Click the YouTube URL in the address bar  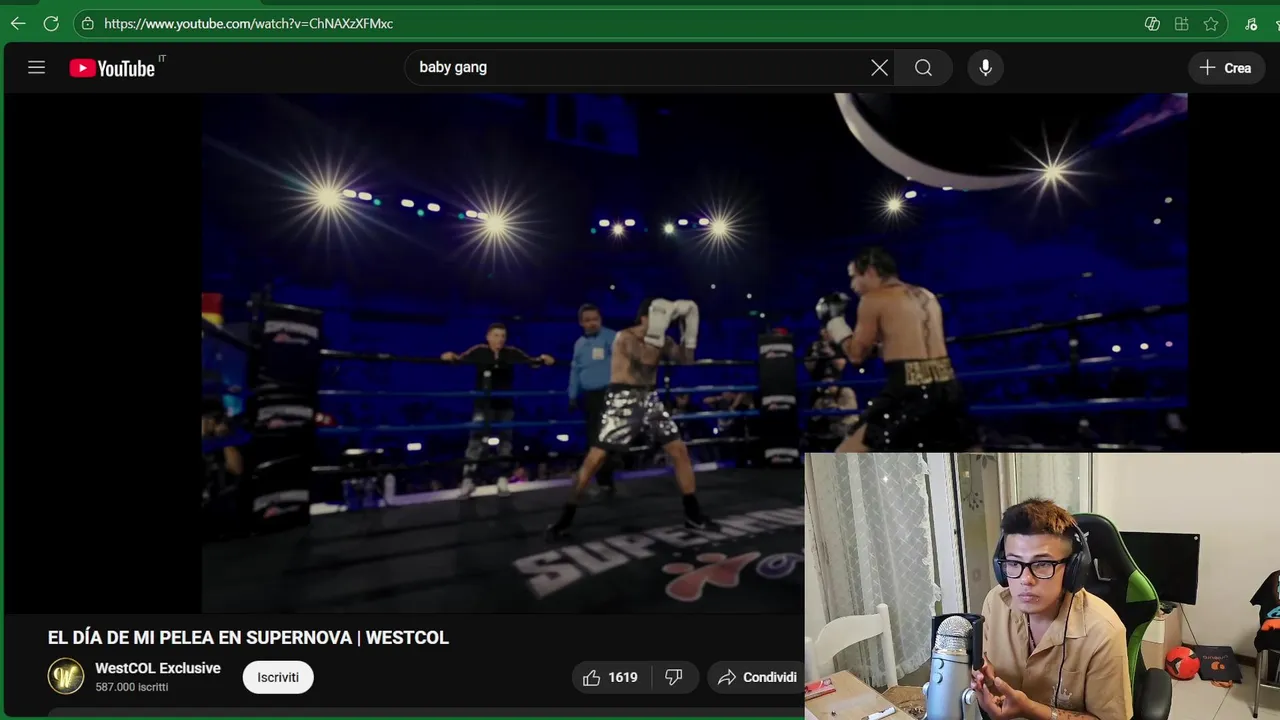248,23
